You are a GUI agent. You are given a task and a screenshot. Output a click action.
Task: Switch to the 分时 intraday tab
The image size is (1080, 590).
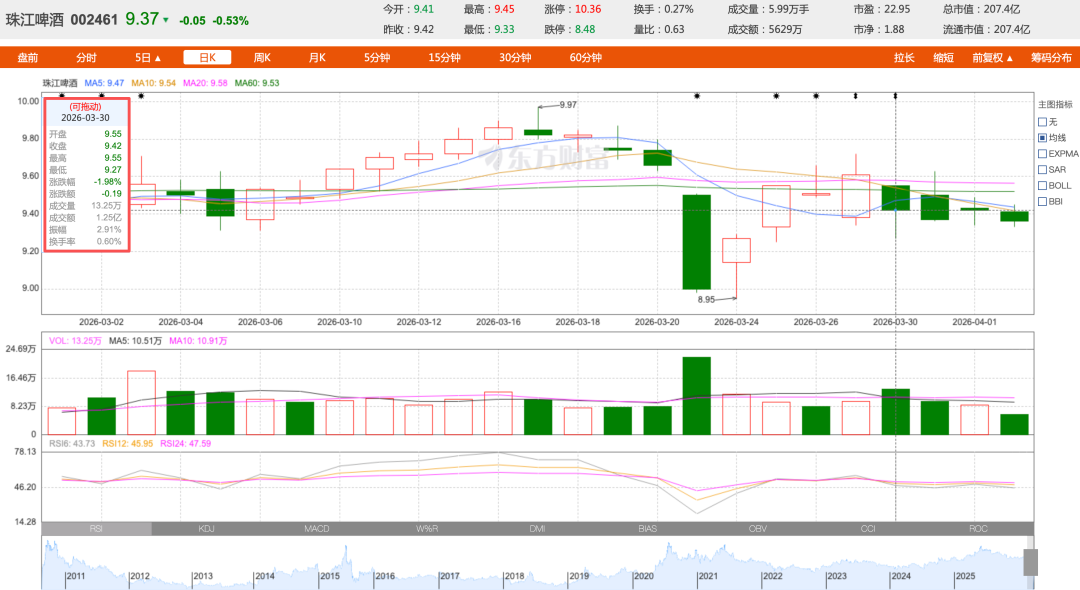(x=86, y=58)
